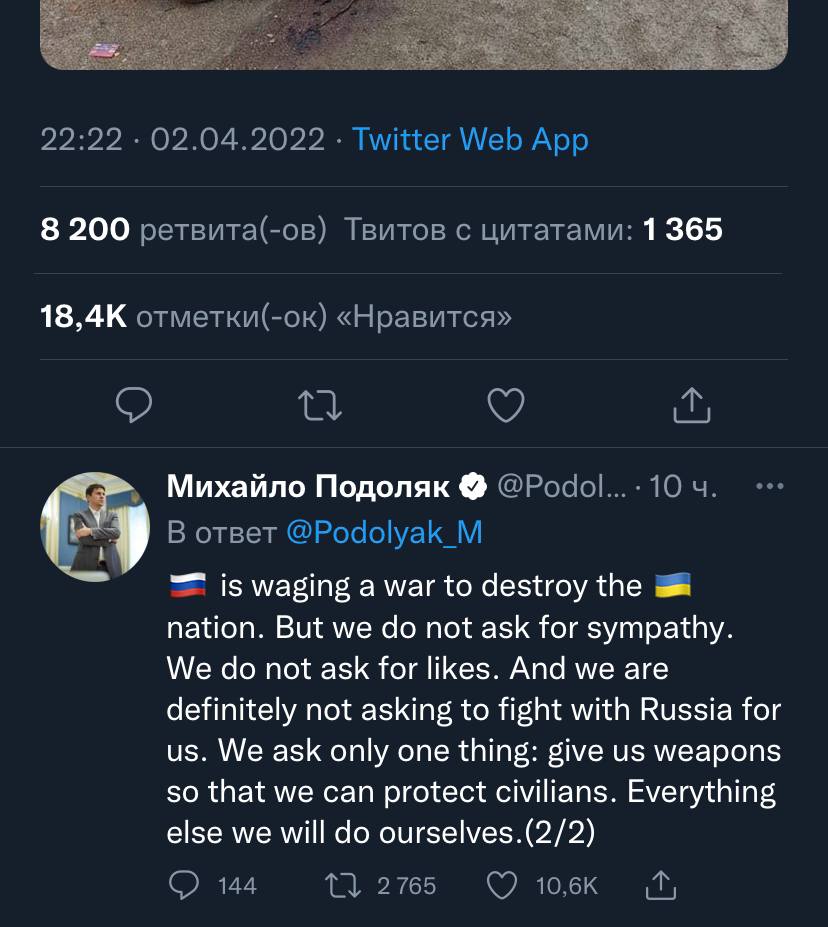The image size is (828, 927).
Task: Open Михайло Подоляк's profile avatar
Action: tap(95, 527)
